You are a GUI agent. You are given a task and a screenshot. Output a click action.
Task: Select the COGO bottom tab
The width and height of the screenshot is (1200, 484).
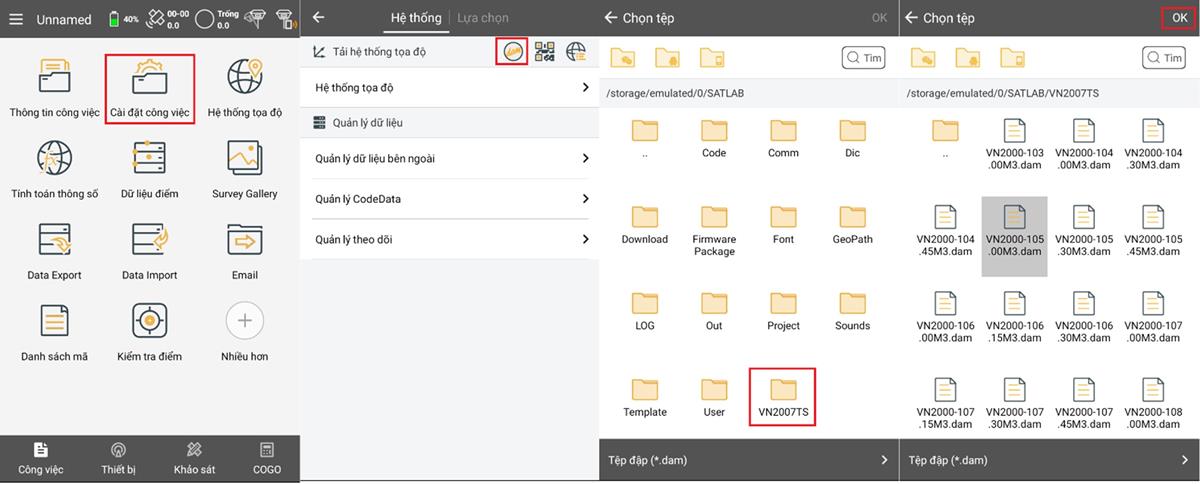[x=266, y=458]
